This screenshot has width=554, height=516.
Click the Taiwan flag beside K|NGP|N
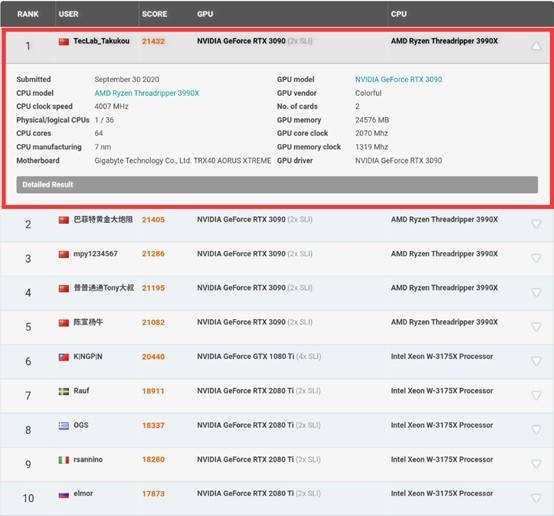[x=64, y=357]
